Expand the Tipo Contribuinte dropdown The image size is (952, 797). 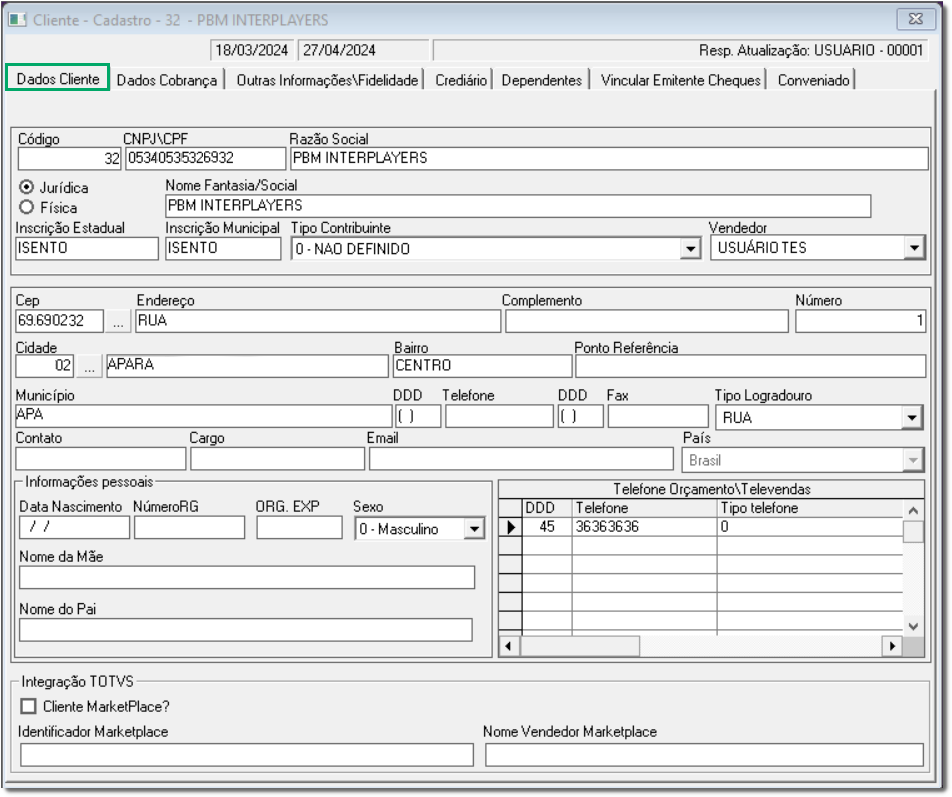(690, 248)
